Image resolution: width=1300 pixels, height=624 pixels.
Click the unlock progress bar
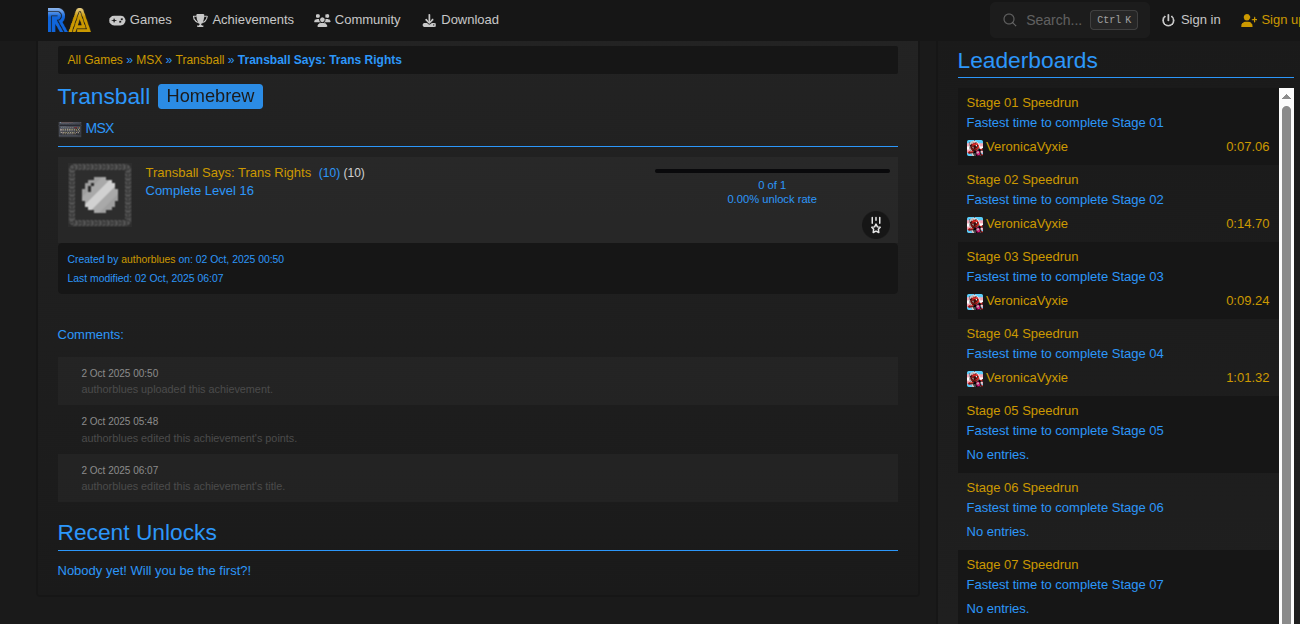[772, 171]
